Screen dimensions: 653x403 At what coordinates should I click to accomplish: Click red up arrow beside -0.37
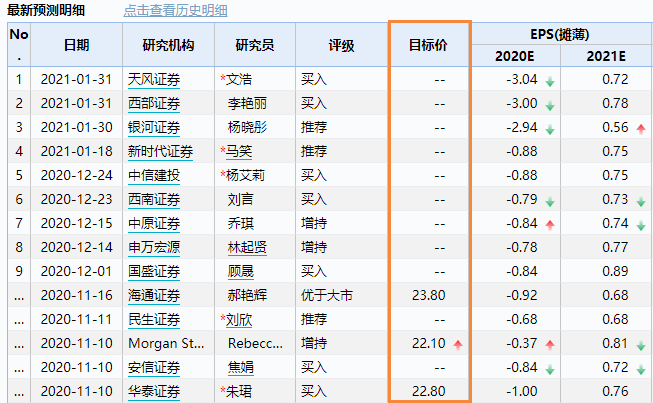click(550, 345)
